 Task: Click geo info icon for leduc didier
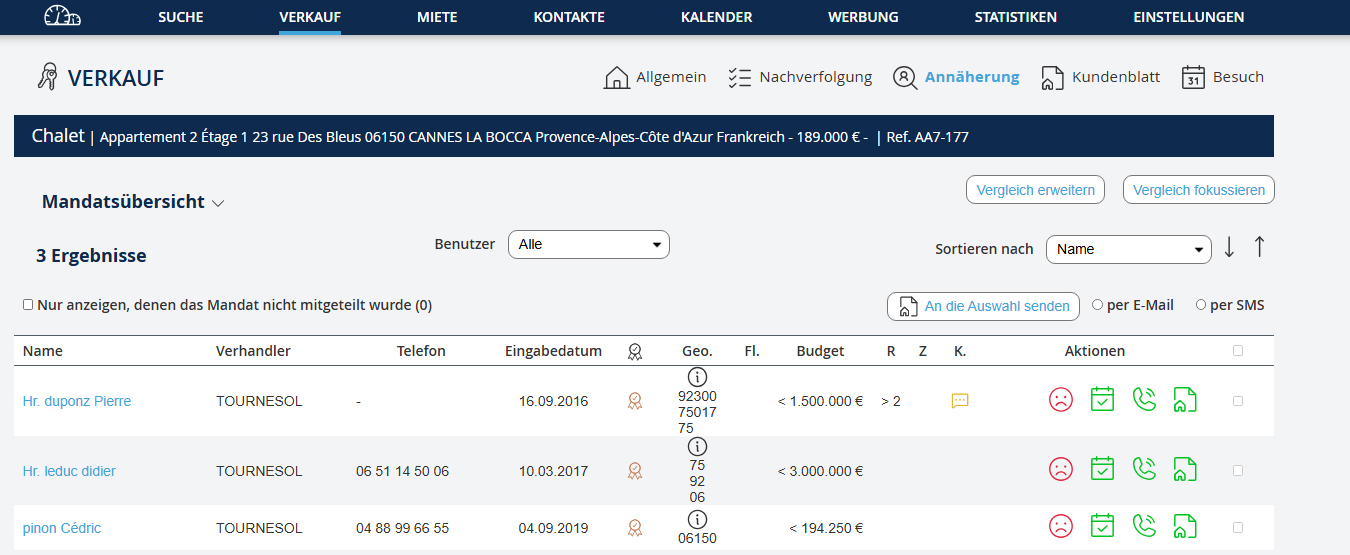[698, 447]
